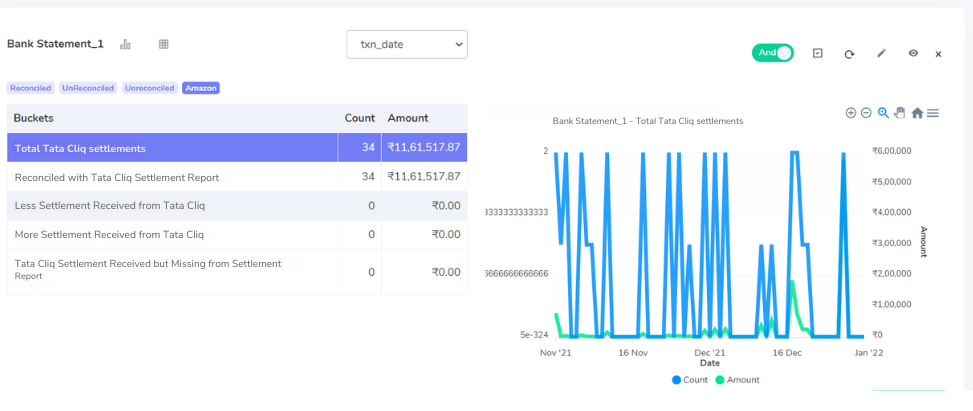Click count 34 in Reconciled with Tata Cliq row
Screen dimensions: 973x411
(369, 177)
